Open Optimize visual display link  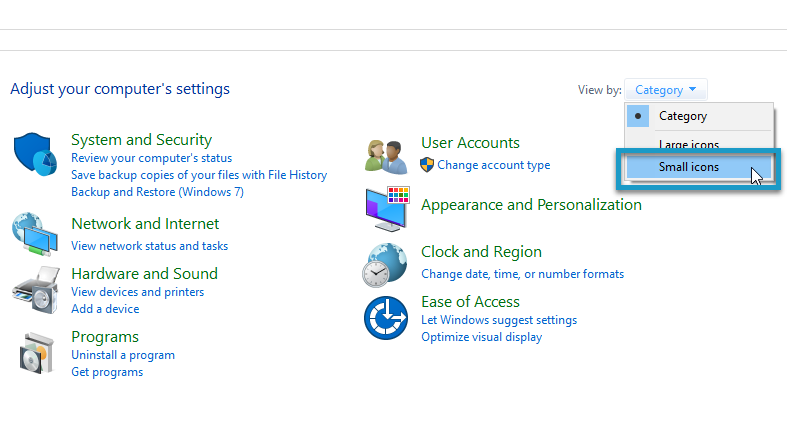(481, 337)
